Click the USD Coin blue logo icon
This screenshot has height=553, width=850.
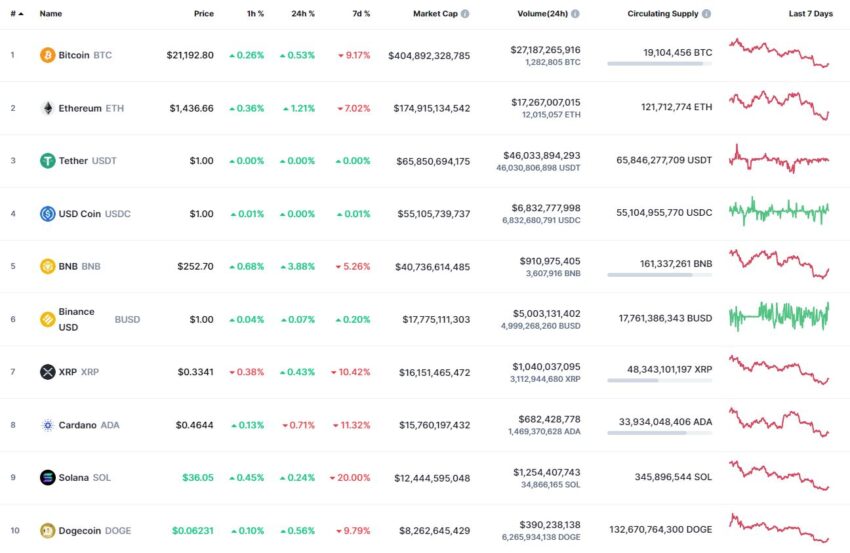pyautogui.click(x=48, y=214)
